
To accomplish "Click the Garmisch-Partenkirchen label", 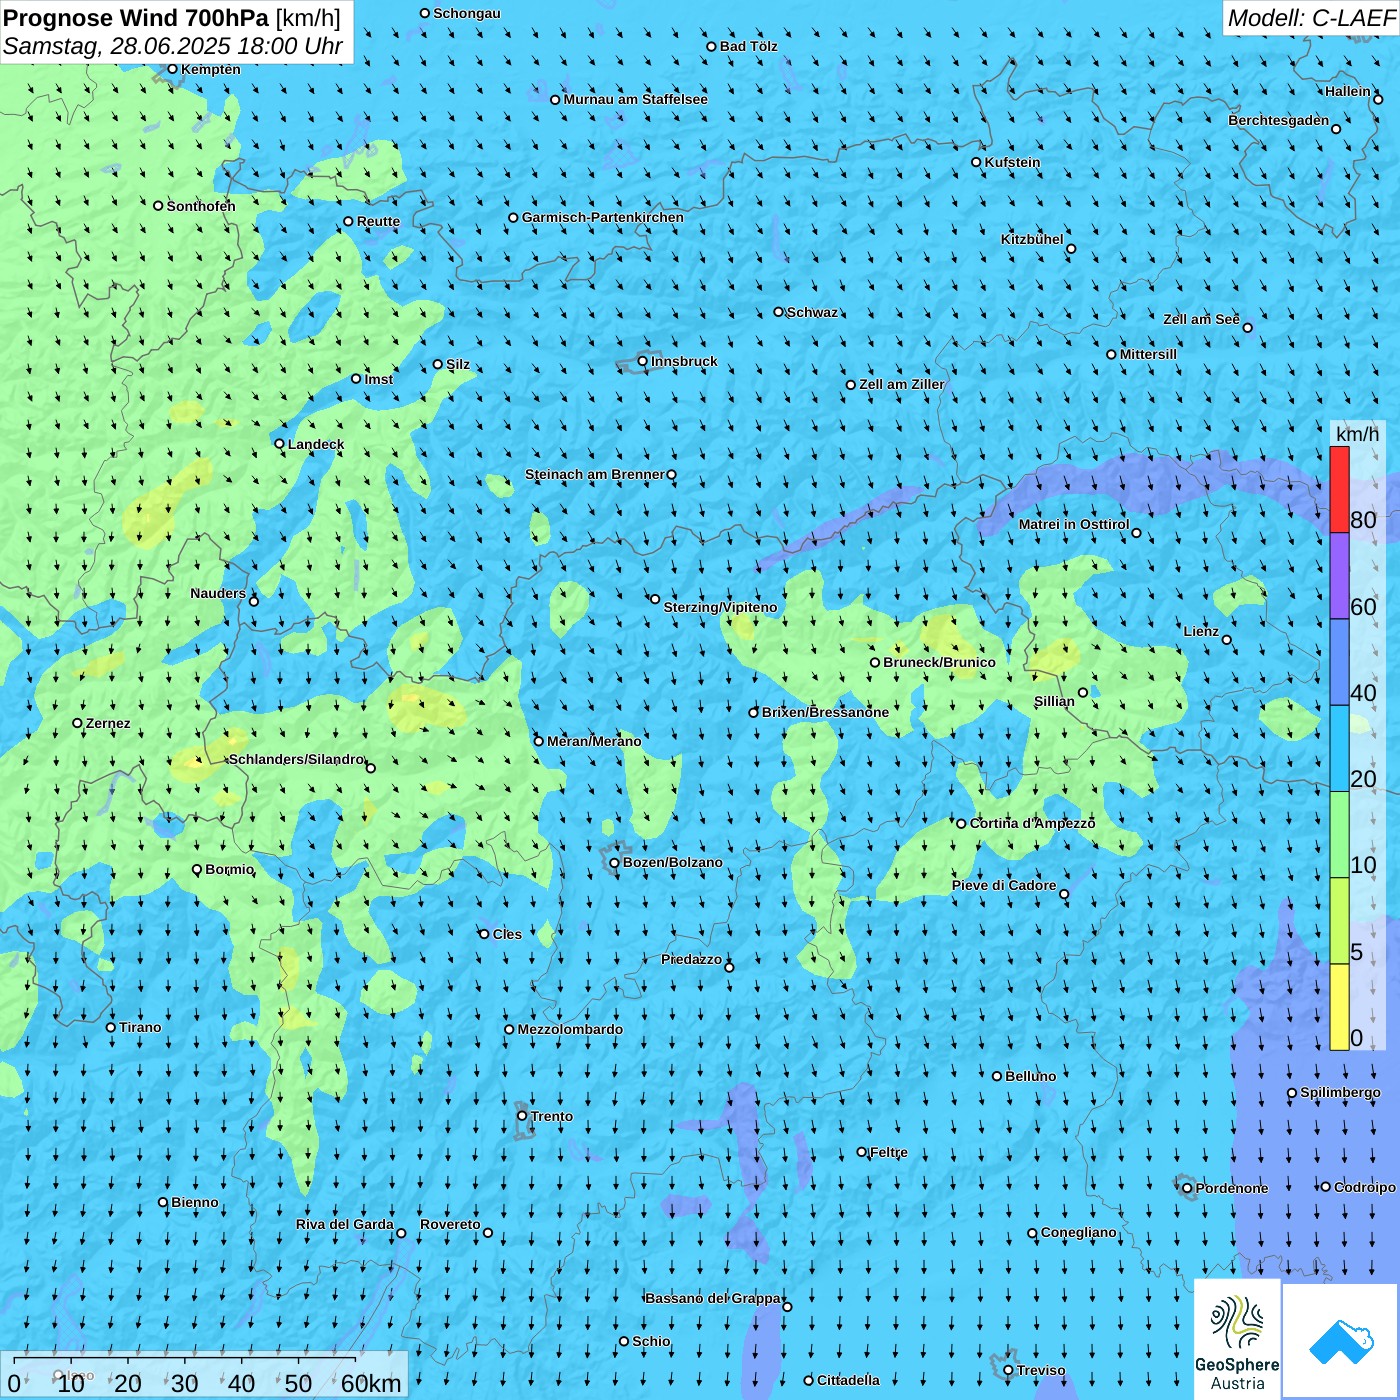I will (x=603, y=217).
